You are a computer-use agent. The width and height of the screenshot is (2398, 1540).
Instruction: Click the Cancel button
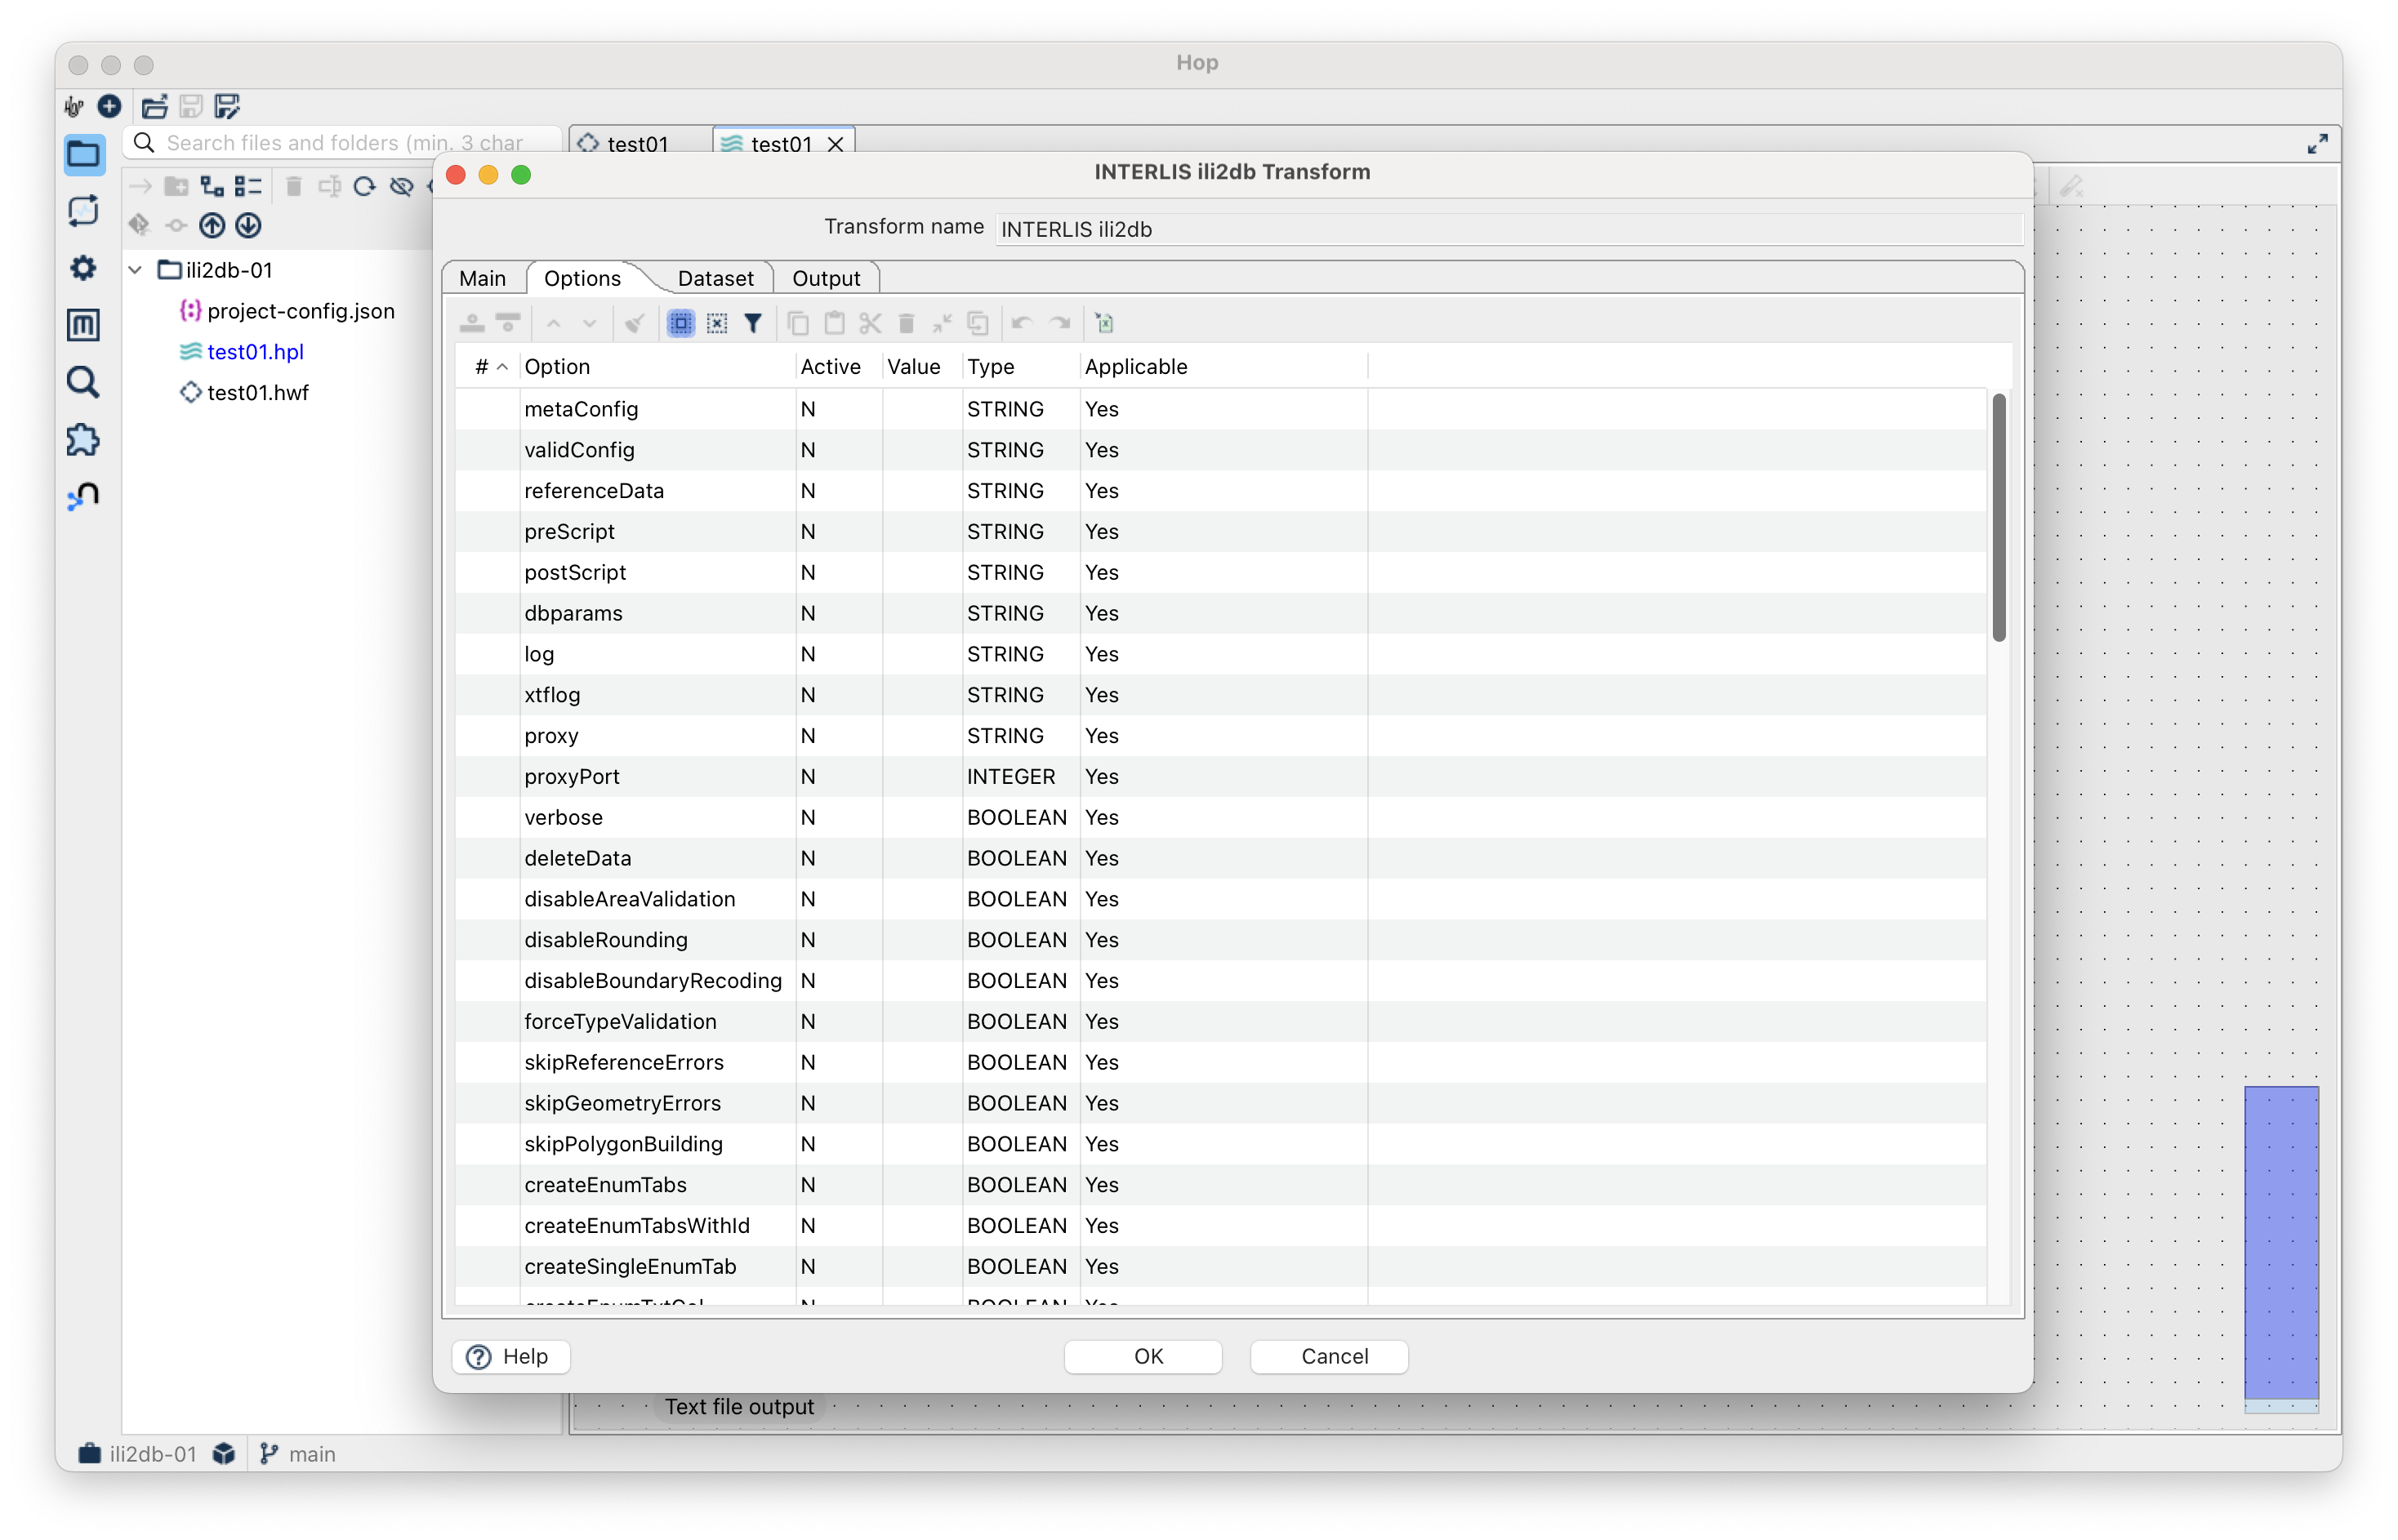pos(1329,1356)
